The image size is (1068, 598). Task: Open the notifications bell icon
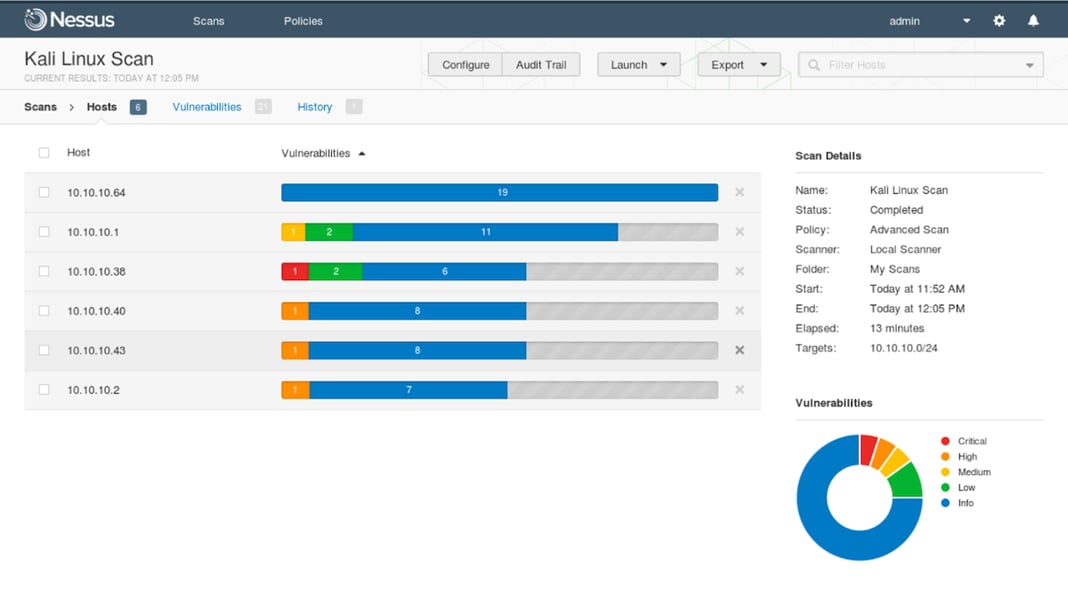tap(1033, 20)
